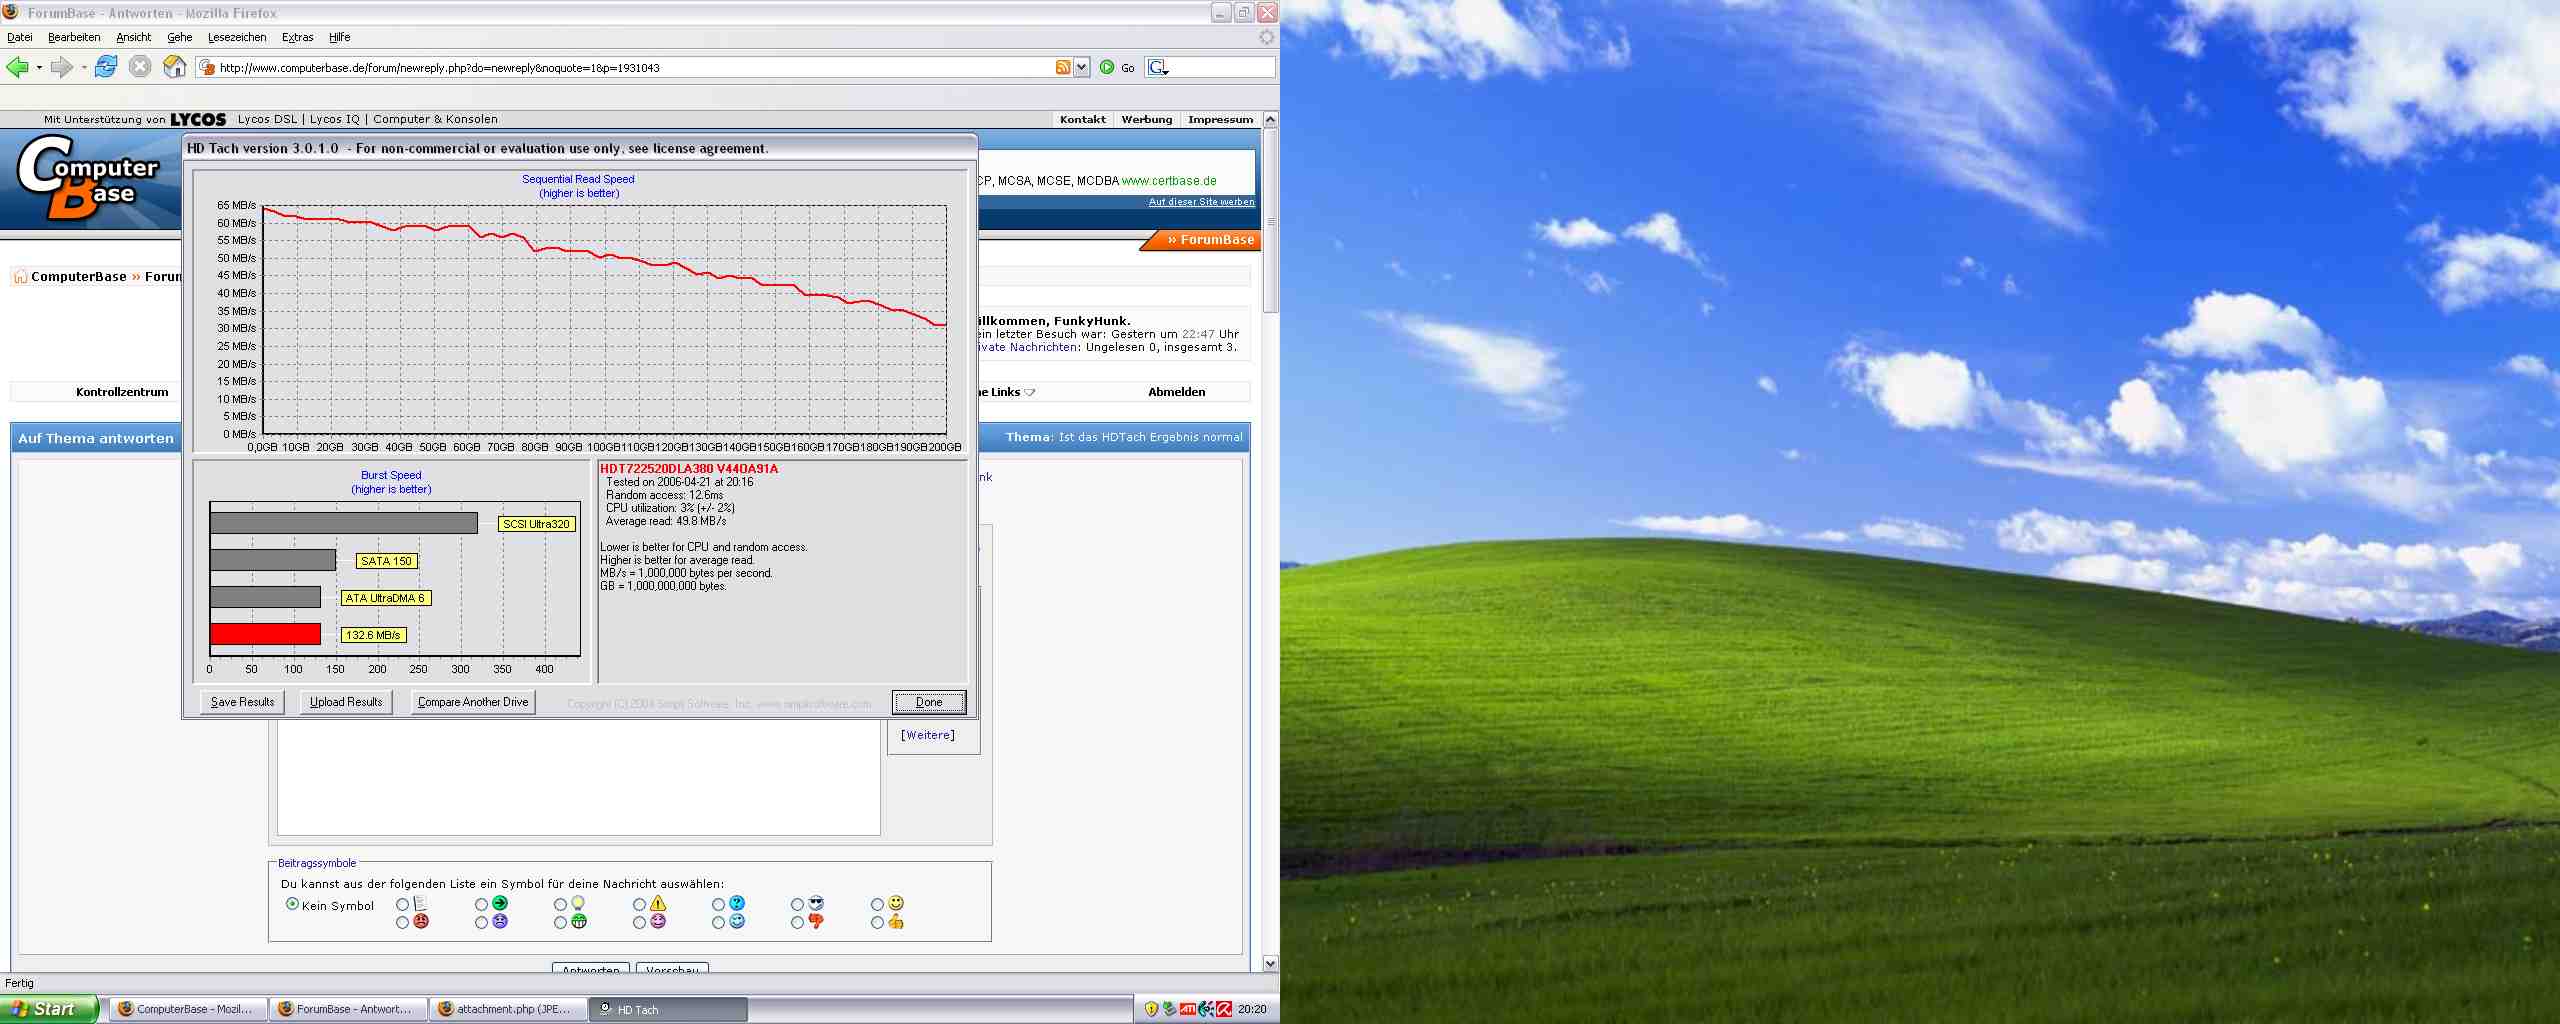Click the grey SATA 150 burst bar
2560x1024 pixels.
(x=273, y=560)
